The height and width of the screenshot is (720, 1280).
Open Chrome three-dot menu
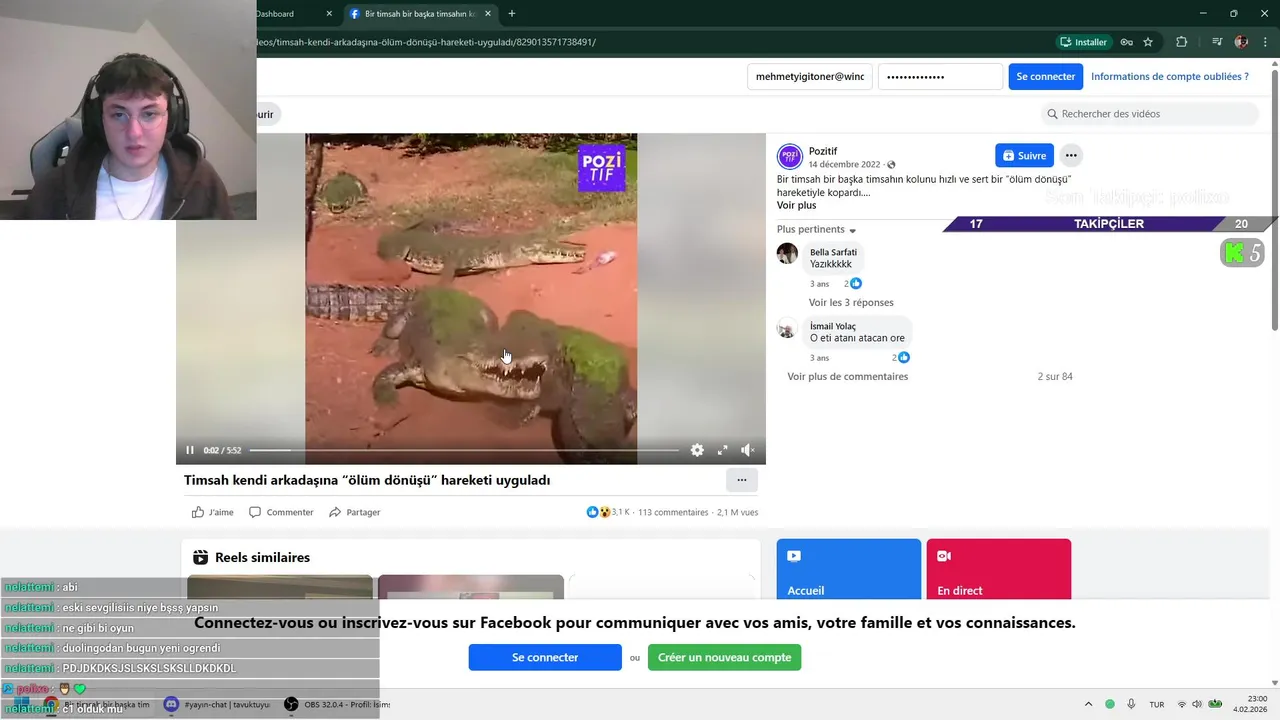1264,42
